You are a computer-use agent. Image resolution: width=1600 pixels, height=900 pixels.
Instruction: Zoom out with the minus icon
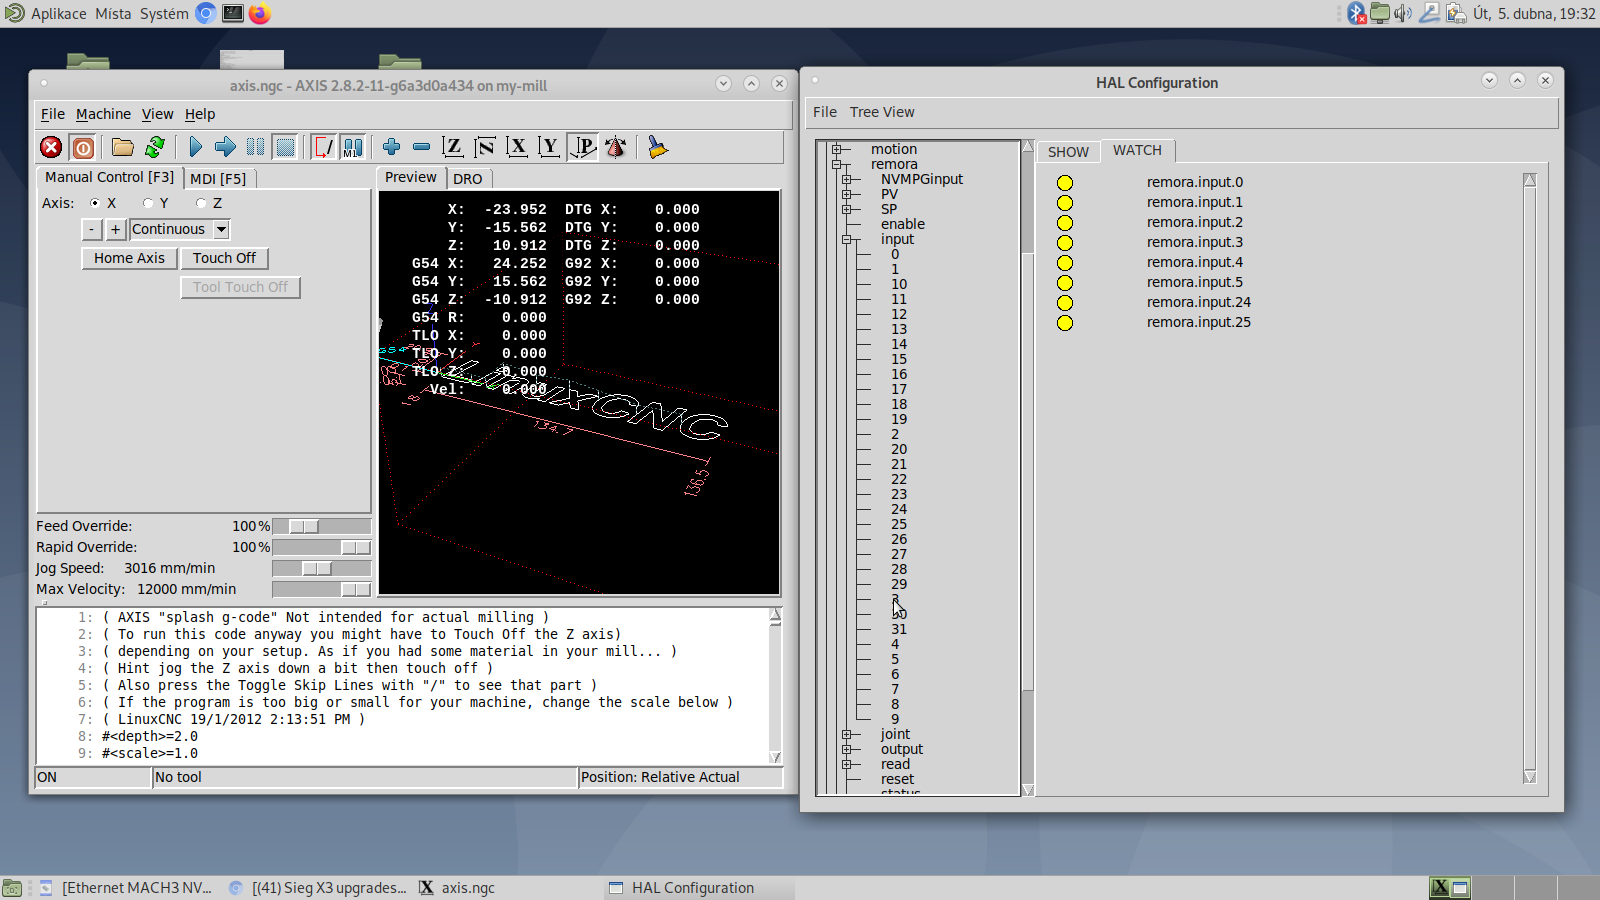(422, 147)
